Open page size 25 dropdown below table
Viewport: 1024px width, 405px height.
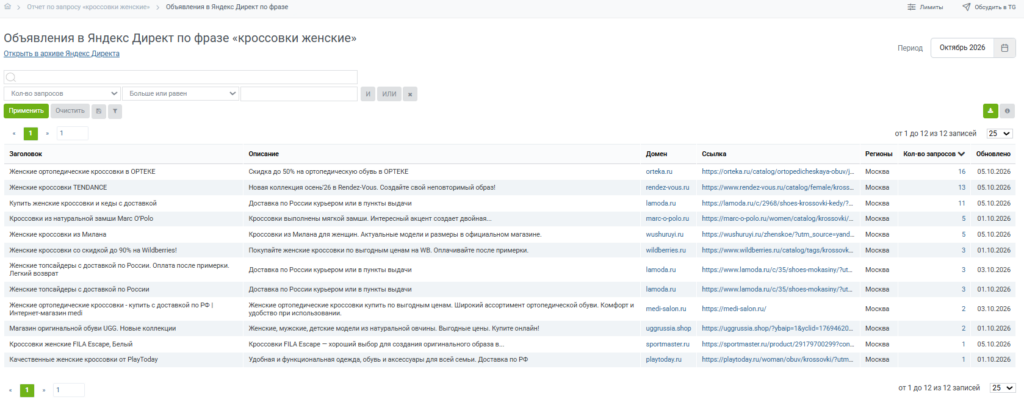1002,388
